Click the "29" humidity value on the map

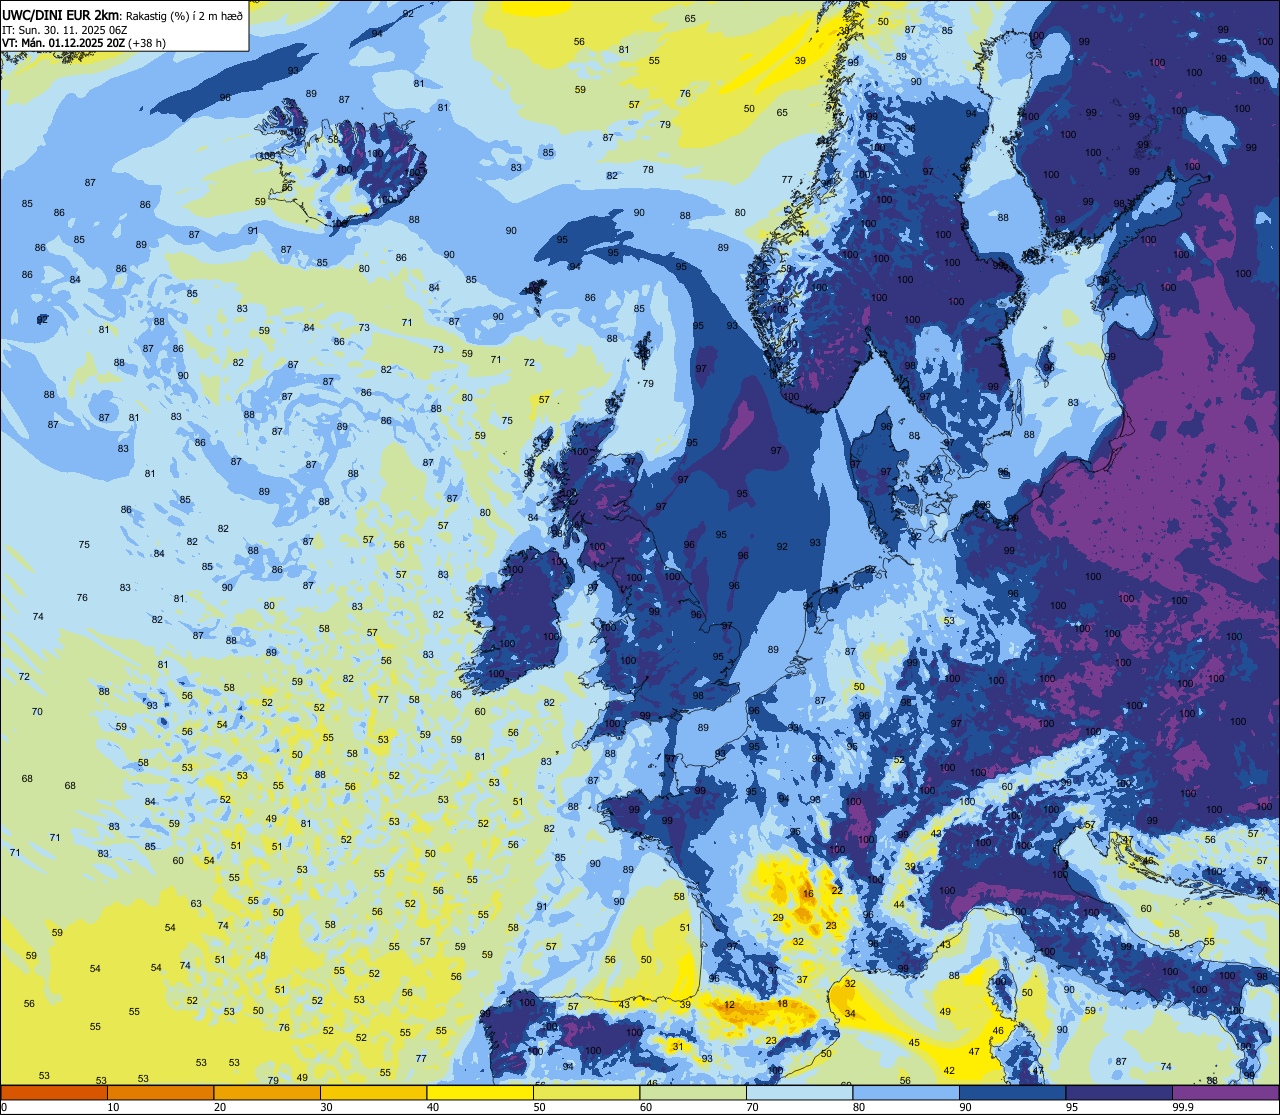click(777, 918)
